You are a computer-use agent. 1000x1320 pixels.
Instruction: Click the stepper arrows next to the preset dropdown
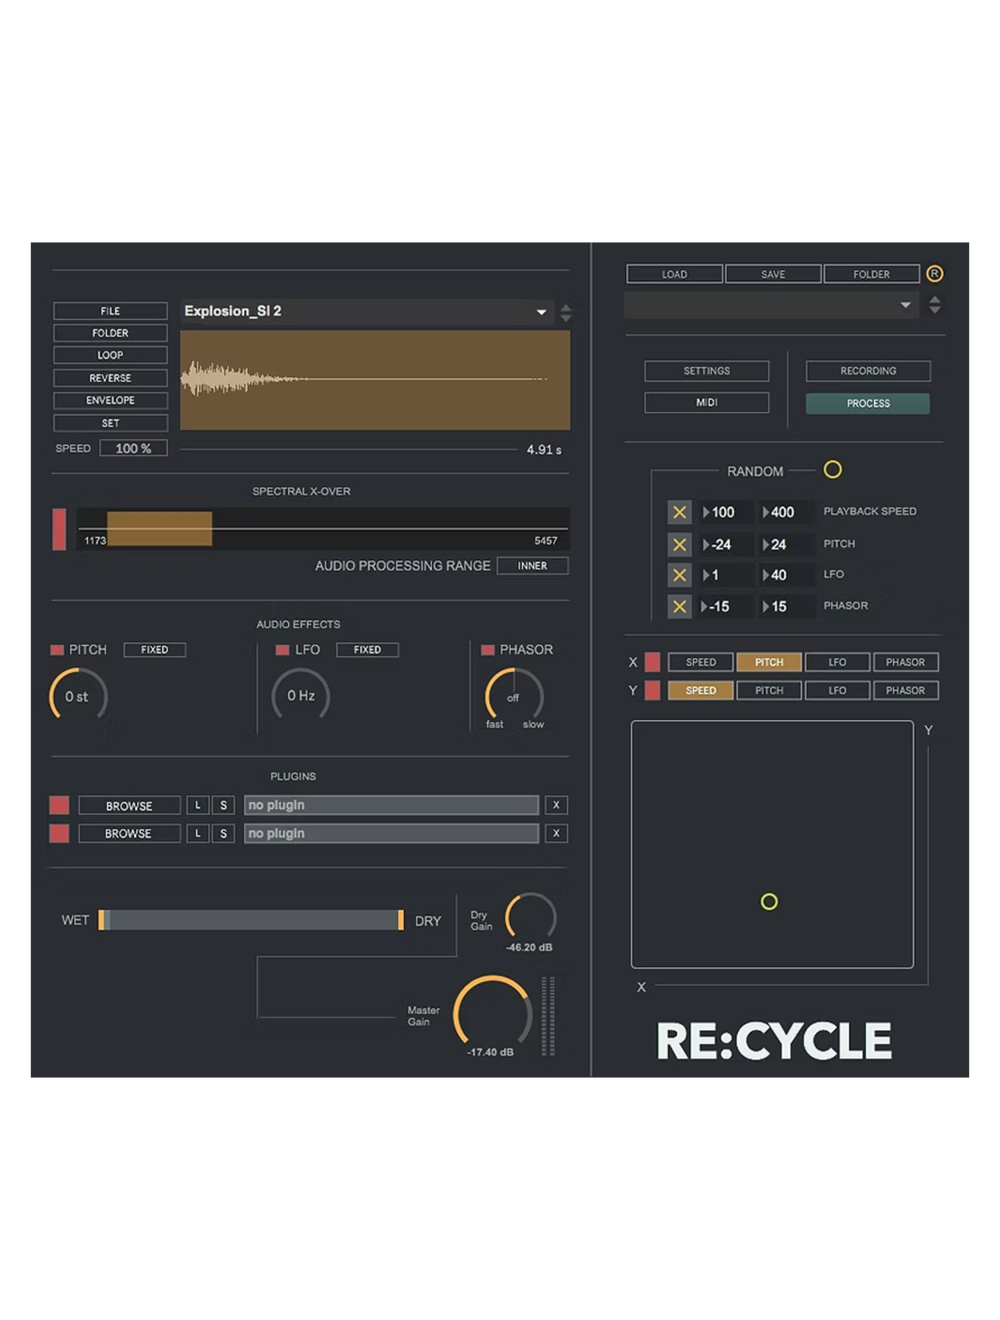tap(935, 304)
